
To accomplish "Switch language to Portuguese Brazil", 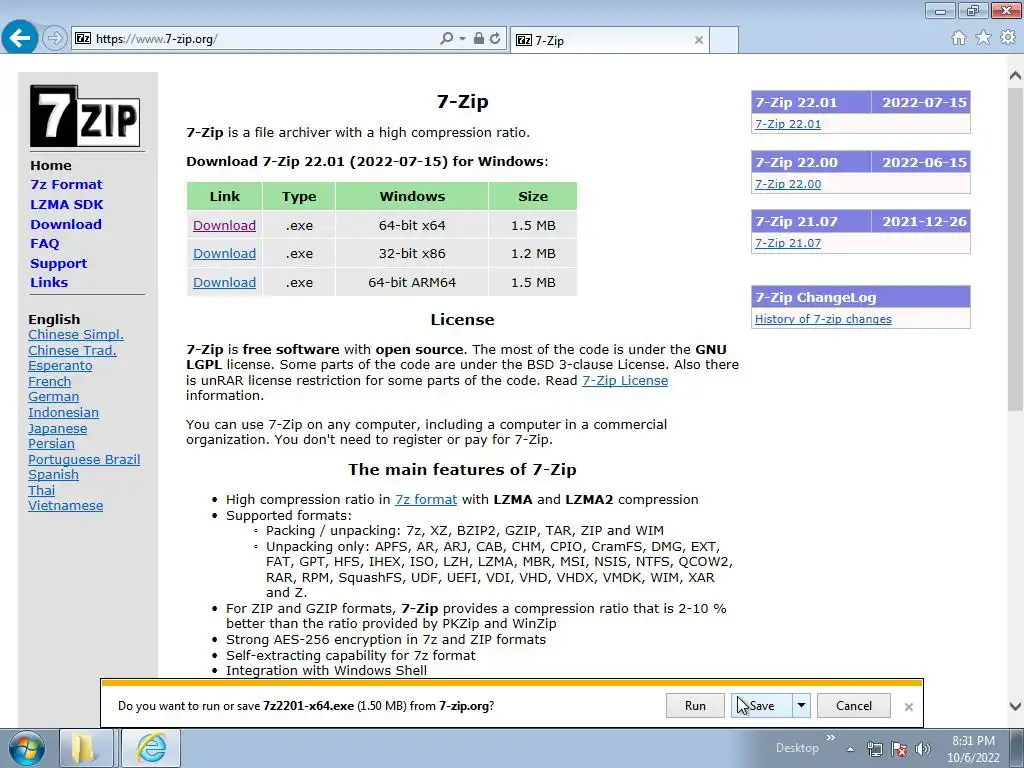I will click(84, 460).
